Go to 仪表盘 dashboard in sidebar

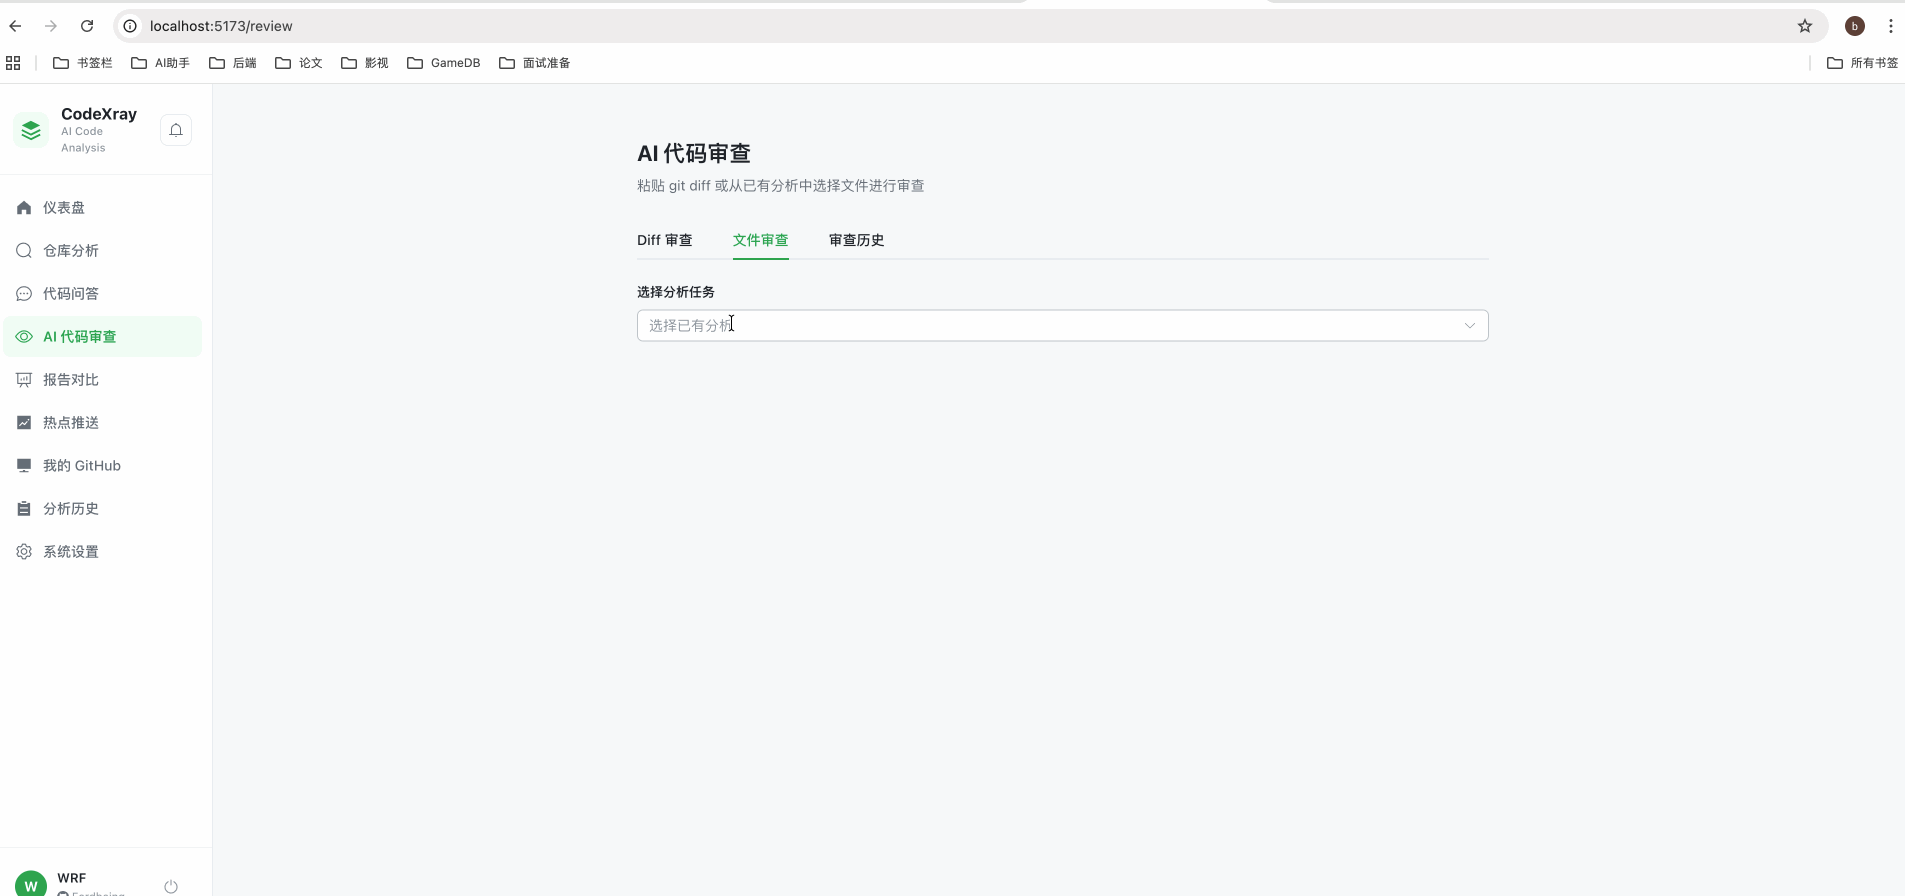coord(103,208)
